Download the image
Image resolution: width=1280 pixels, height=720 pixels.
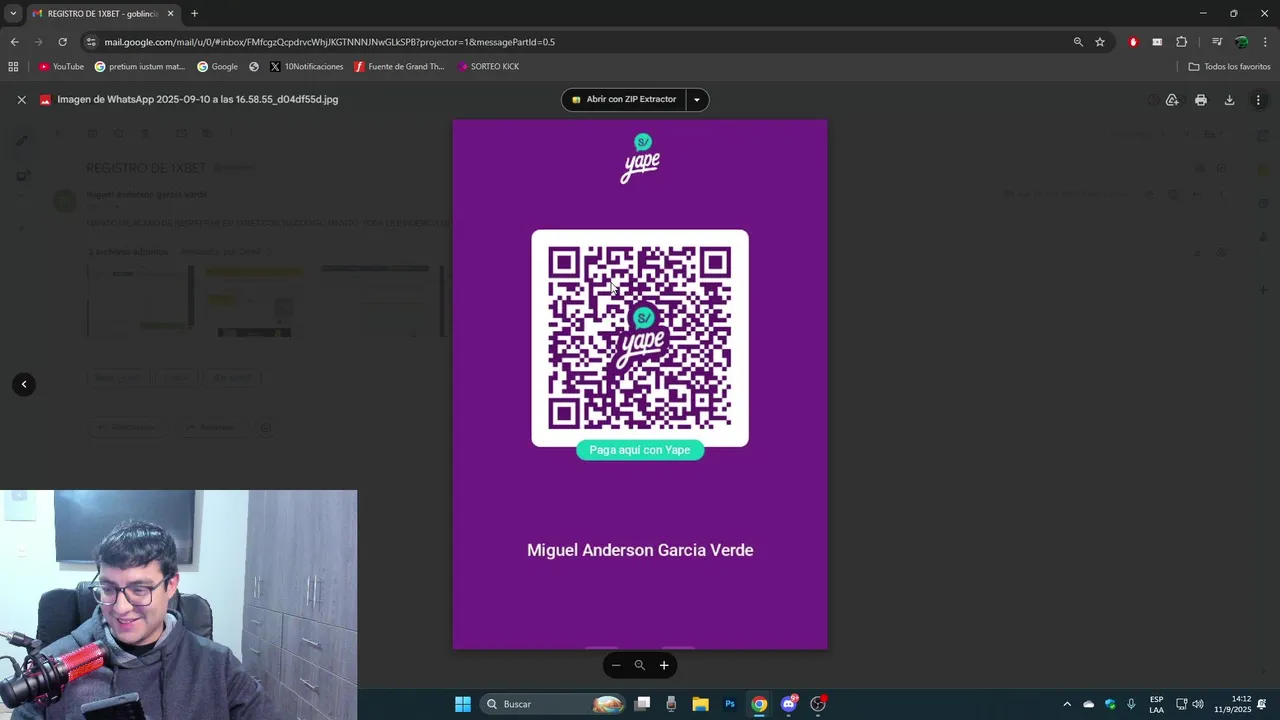pyautogui.click(x=1230, y=100)
